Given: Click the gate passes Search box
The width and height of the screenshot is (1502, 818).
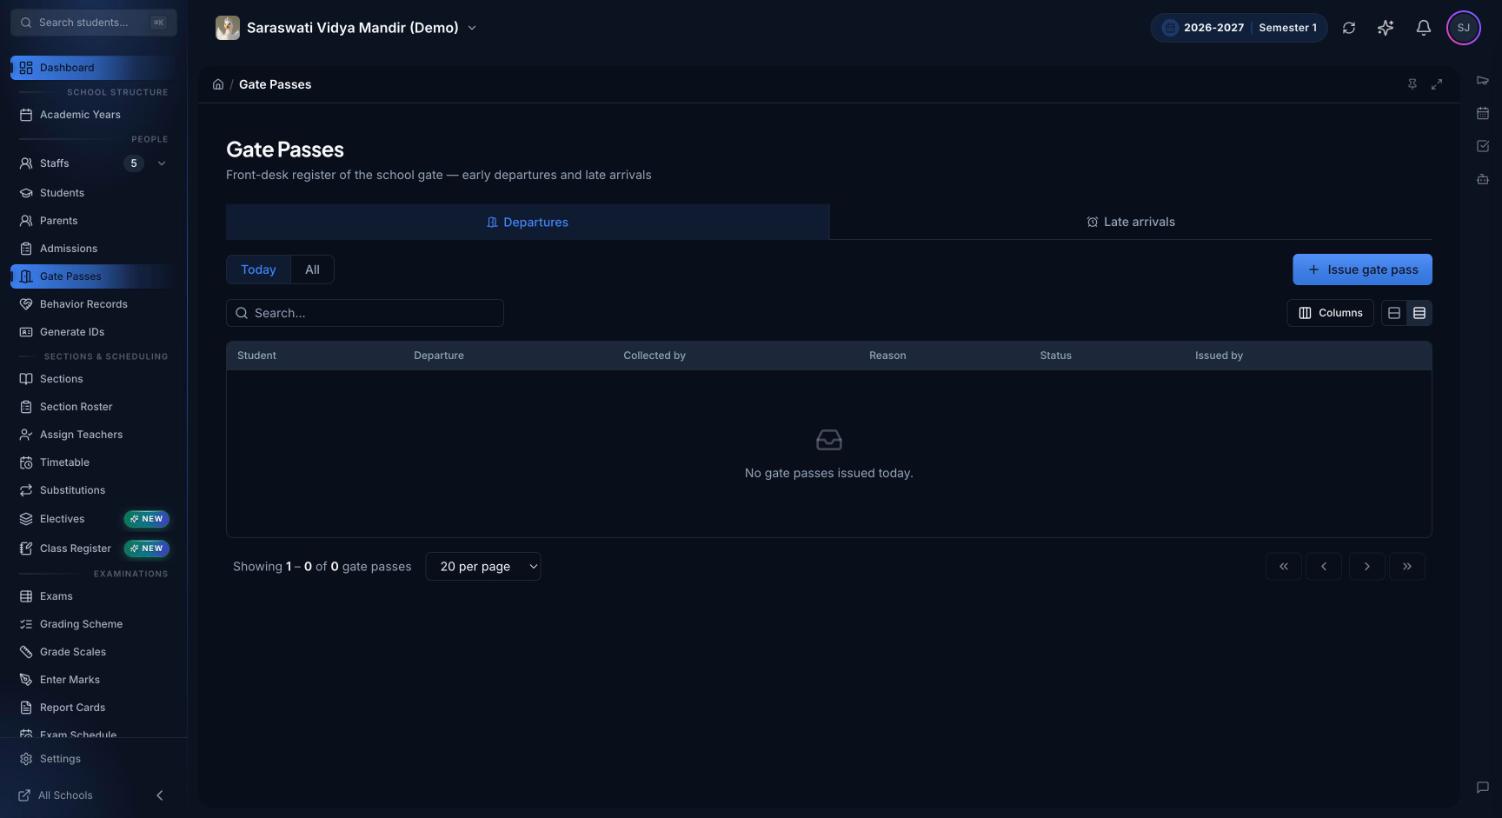Looking at the screenshot, I should pos(365,313).
